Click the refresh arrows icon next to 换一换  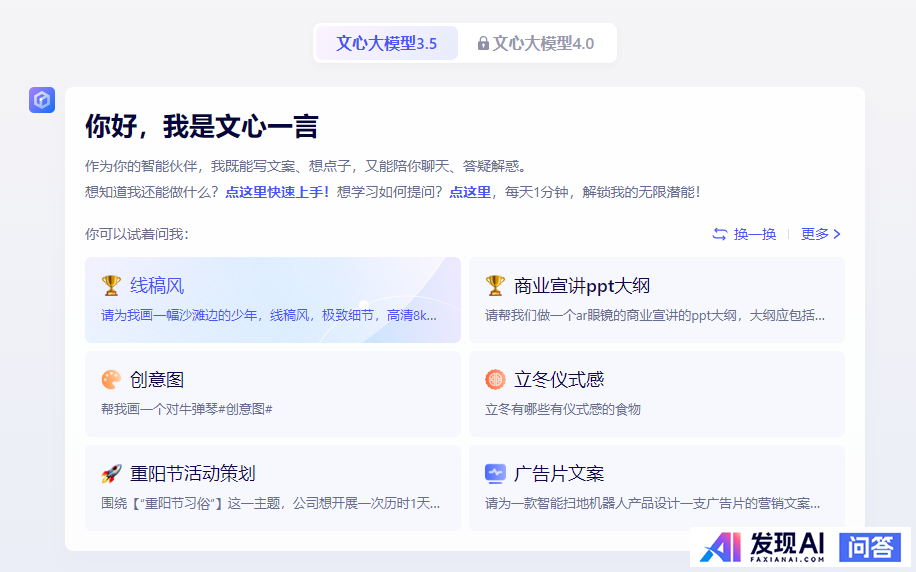click(x=719, y=234)
